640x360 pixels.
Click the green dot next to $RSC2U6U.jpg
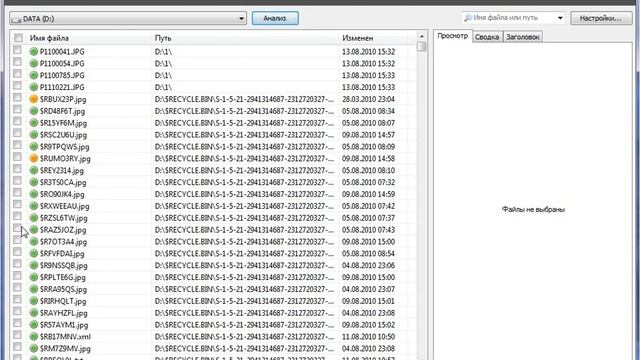tap(34, 134)
